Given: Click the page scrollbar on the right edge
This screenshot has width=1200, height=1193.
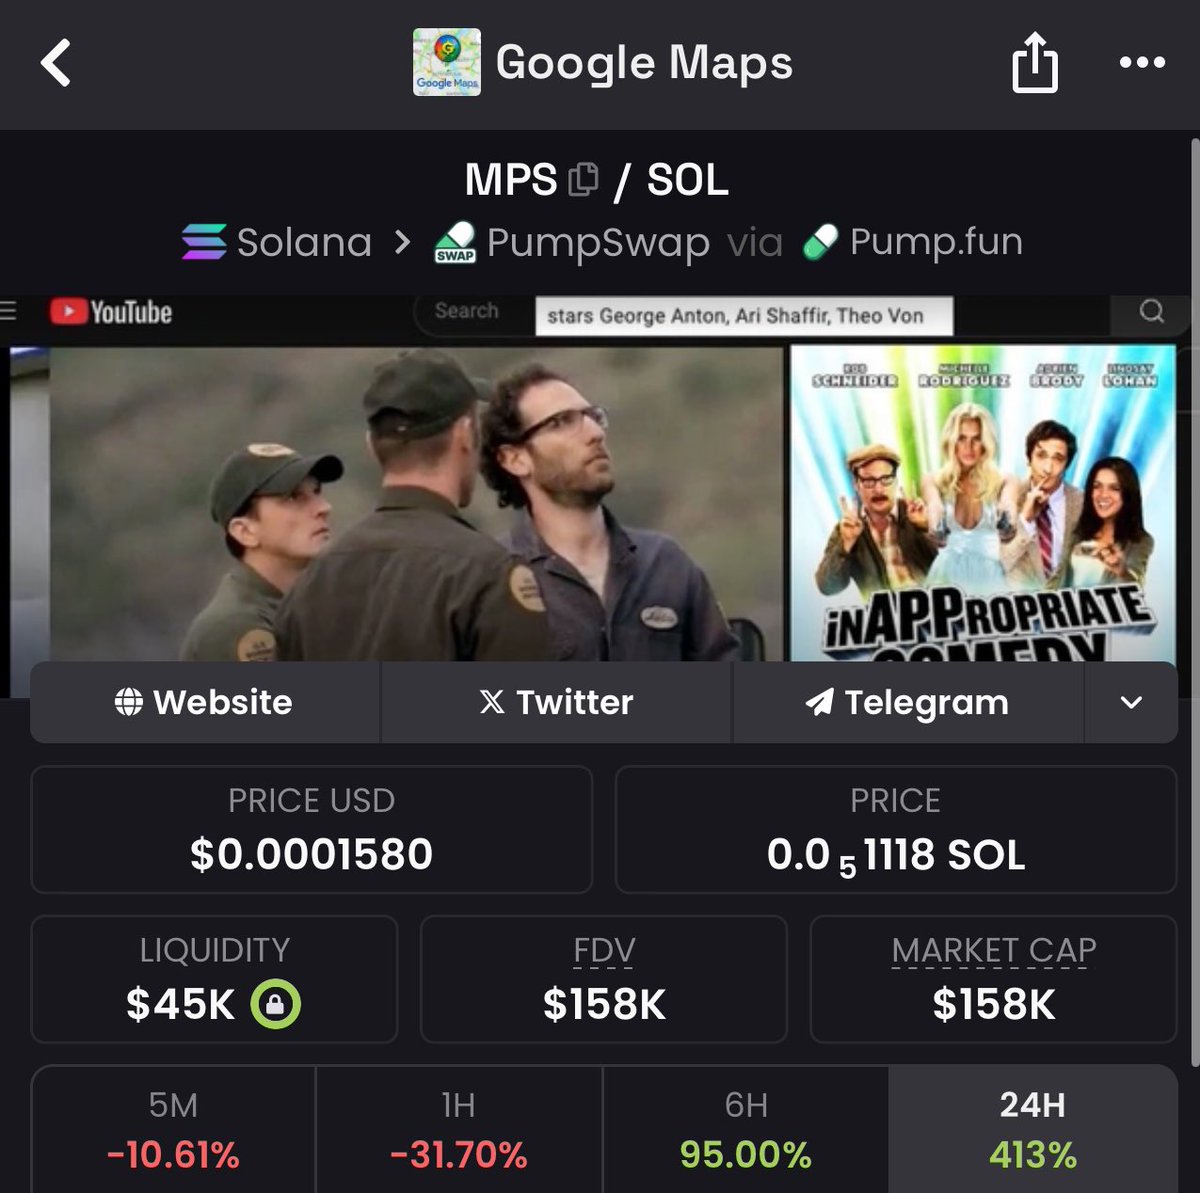Looking at the screenshot, I should point(1194,600).
